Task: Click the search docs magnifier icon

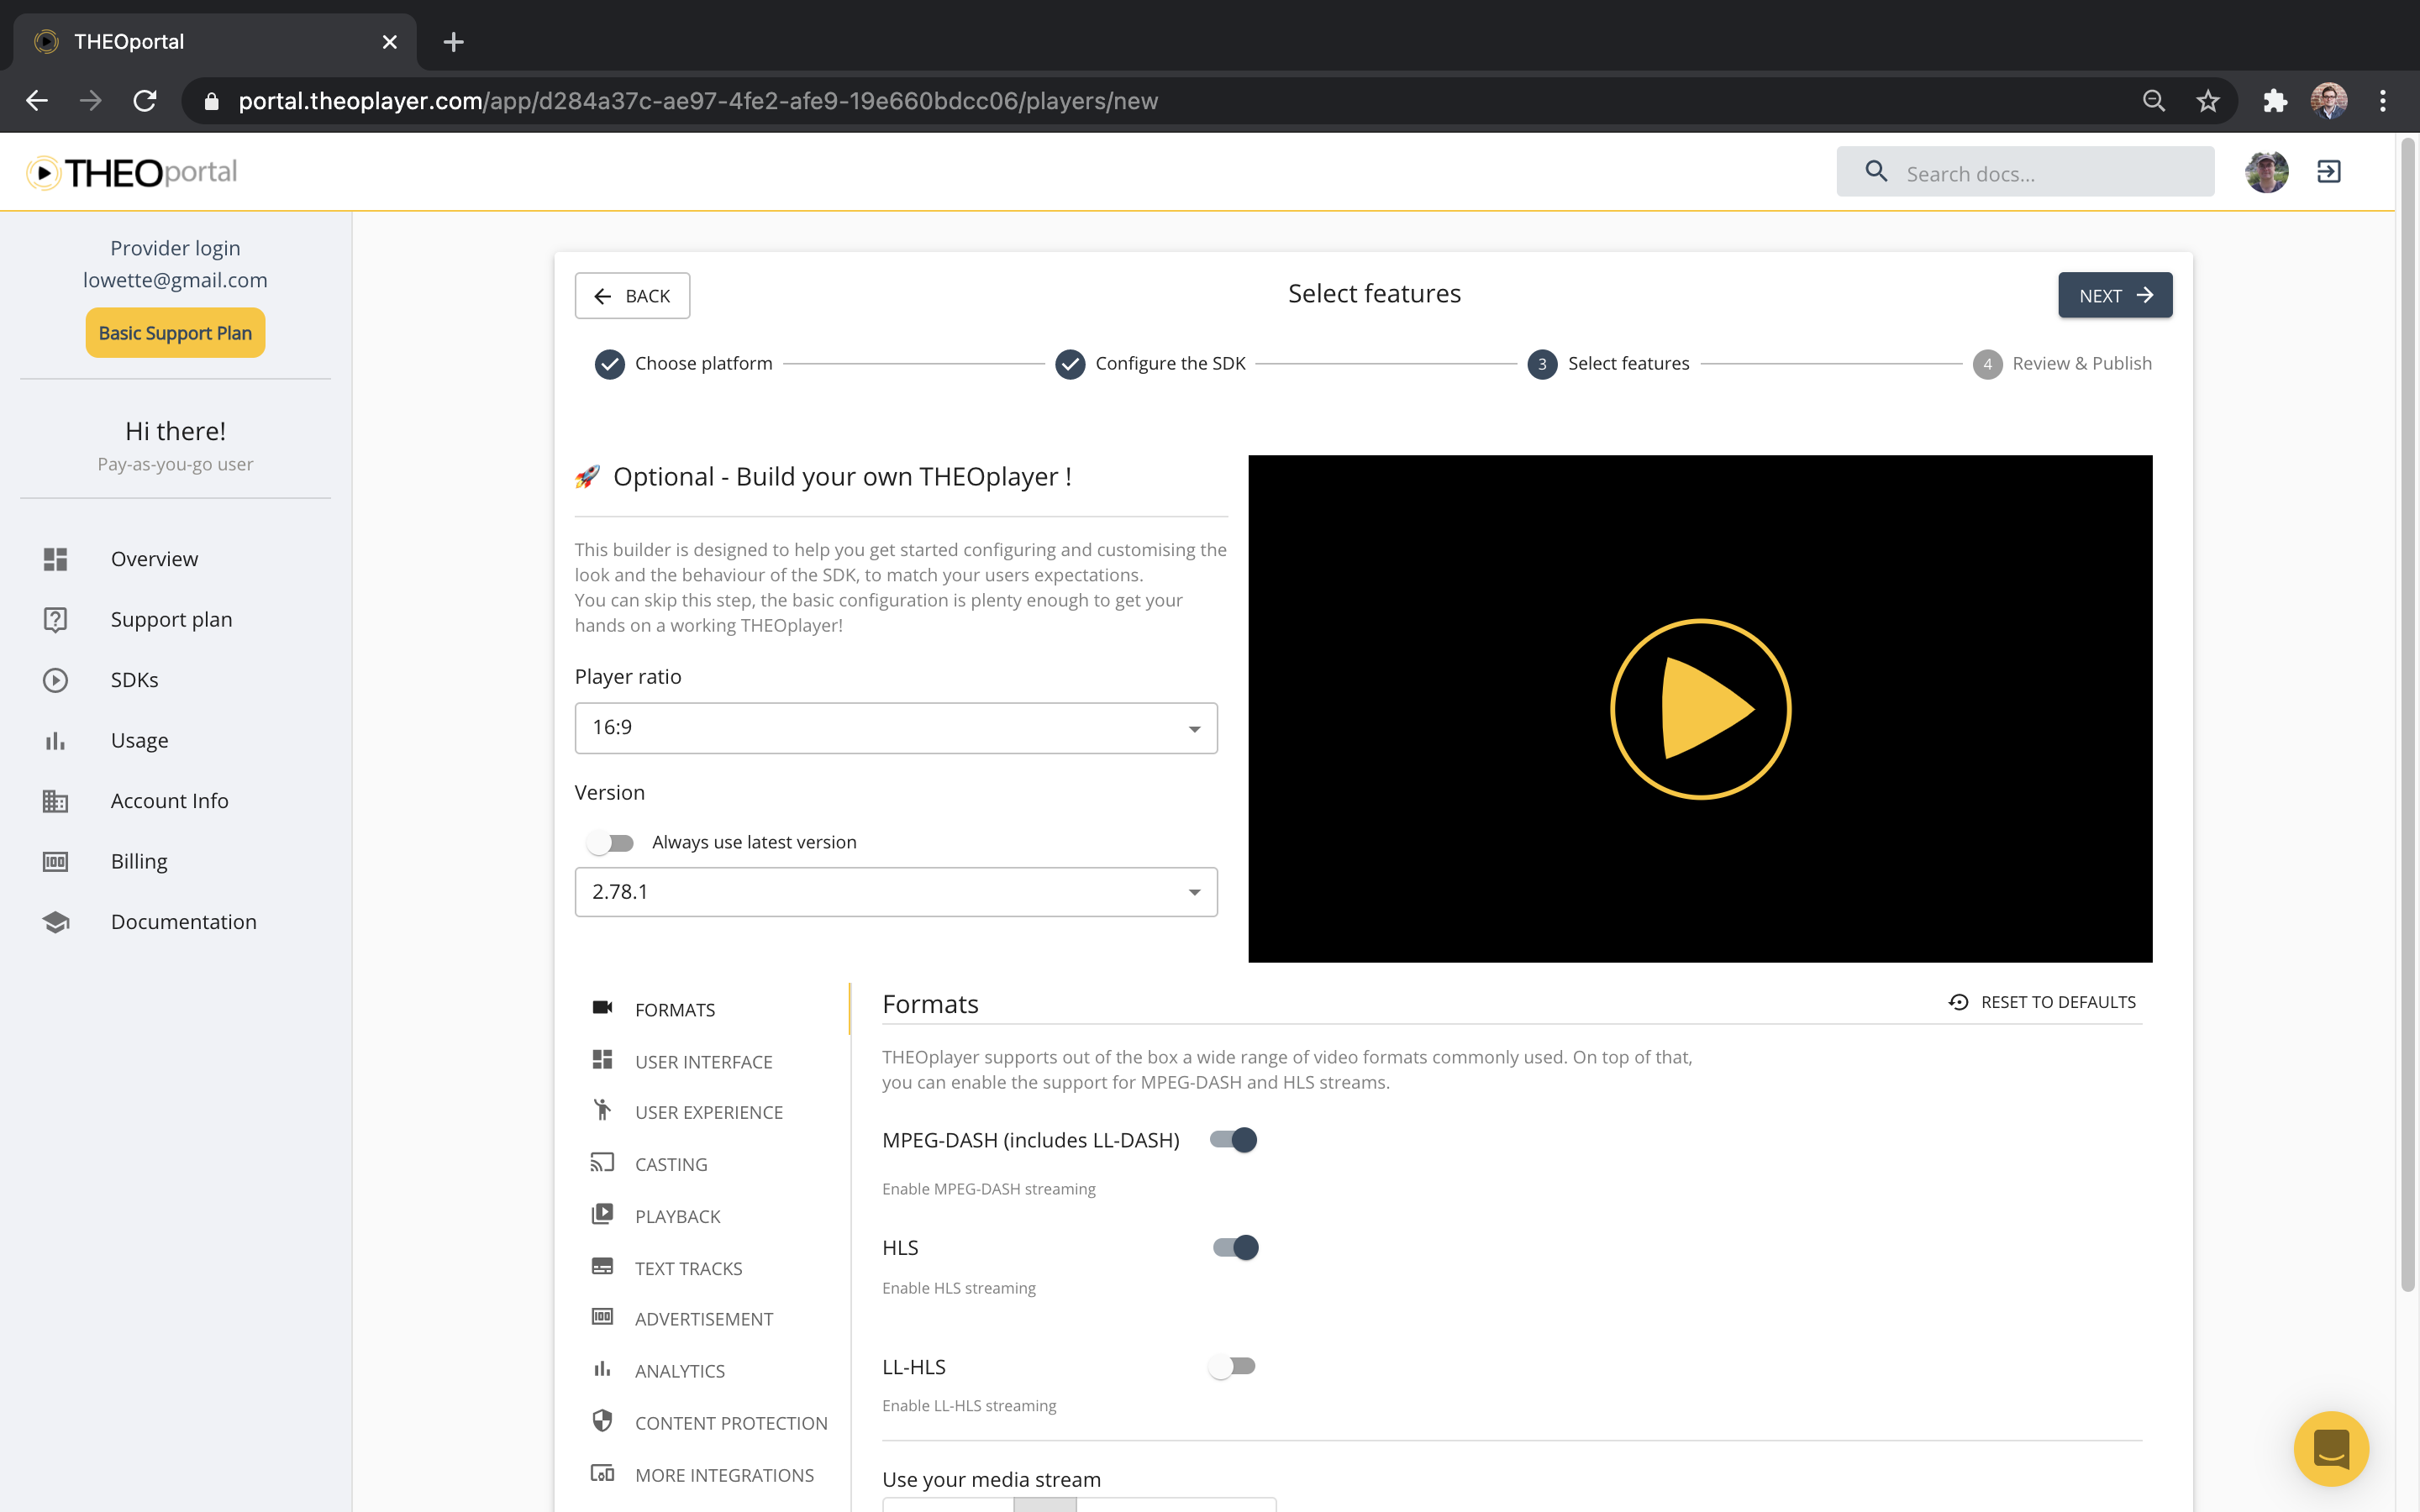Action: [x=1877, y=171]
